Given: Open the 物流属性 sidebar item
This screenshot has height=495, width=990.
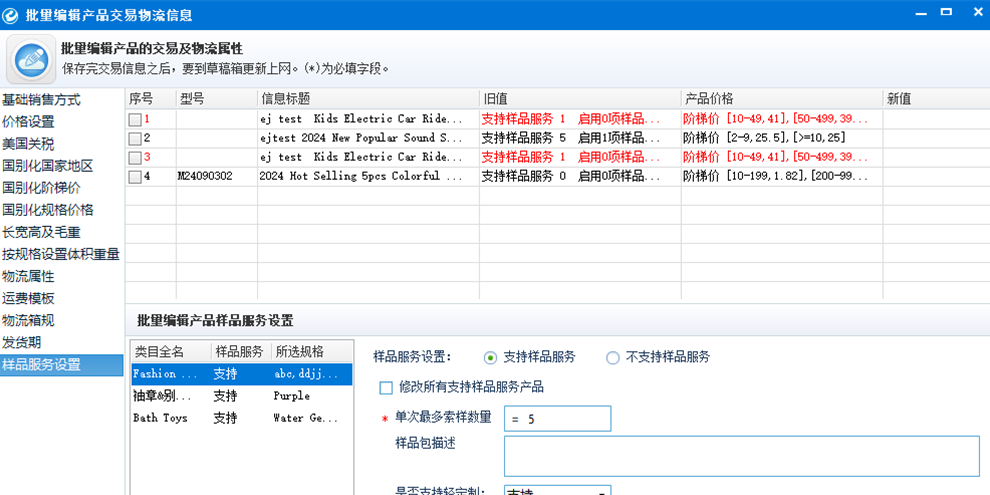Looking at the screenshot, I should [x=29, y=276].
